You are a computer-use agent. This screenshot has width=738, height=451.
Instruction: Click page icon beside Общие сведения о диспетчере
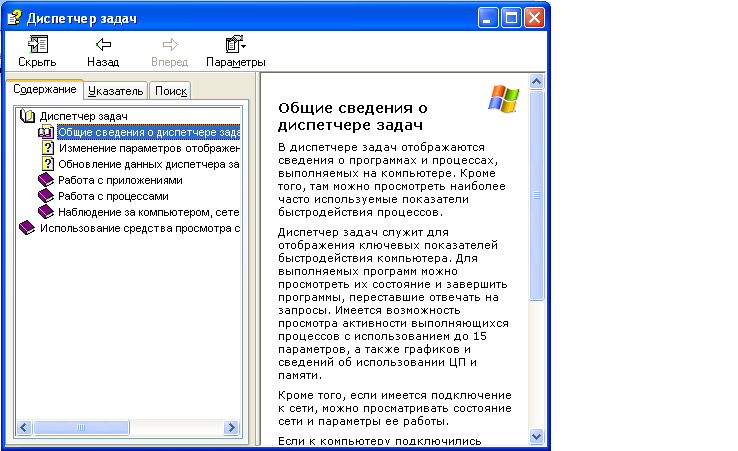point(46,132)
